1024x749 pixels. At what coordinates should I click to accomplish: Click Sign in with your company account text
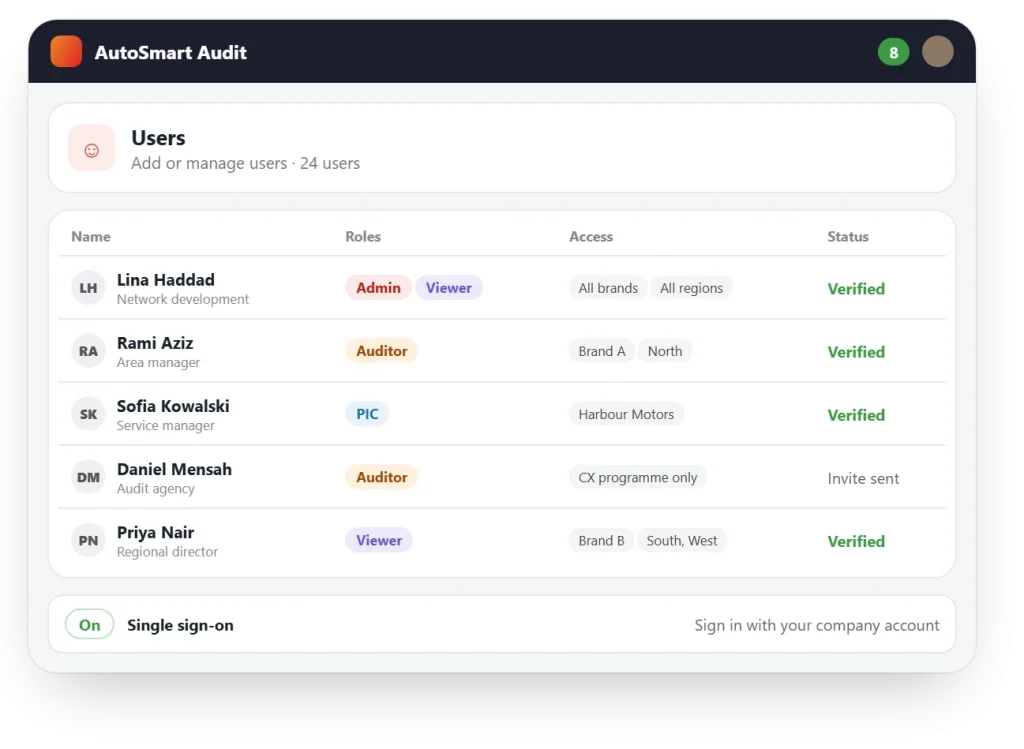[x=817, y=626]
